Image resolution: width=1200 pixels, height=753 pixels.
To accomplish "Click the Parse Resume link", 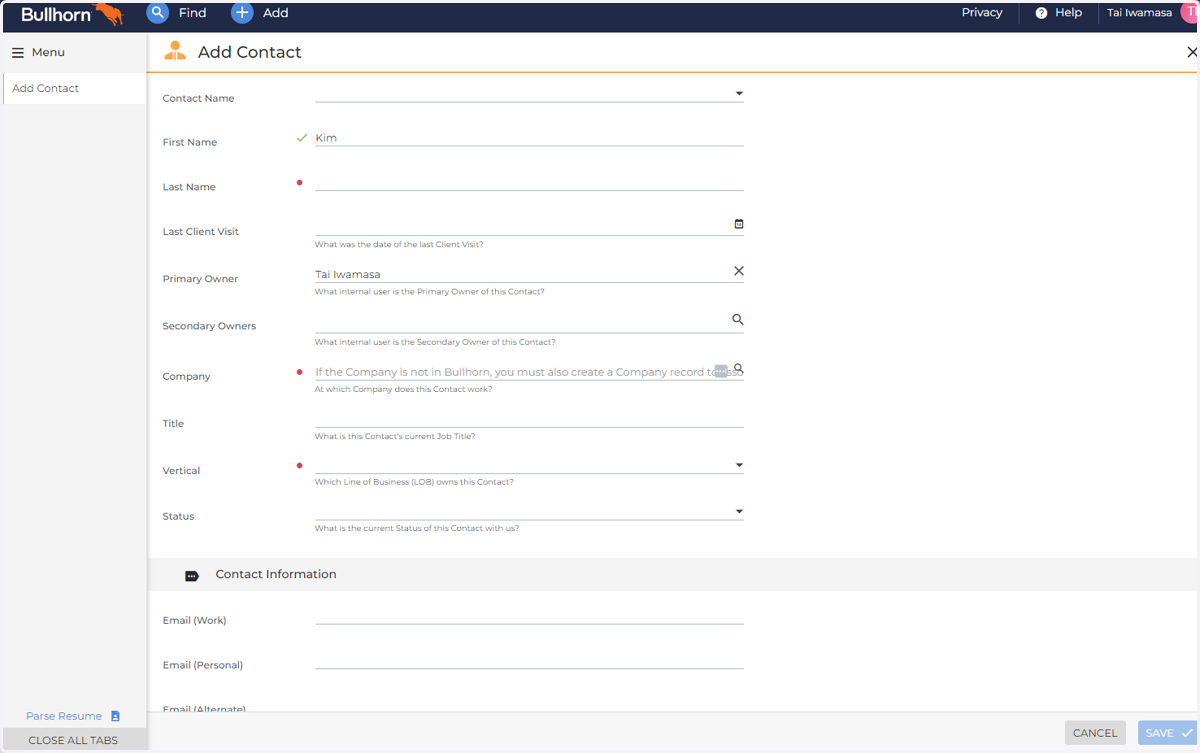I will coord(64,716).
